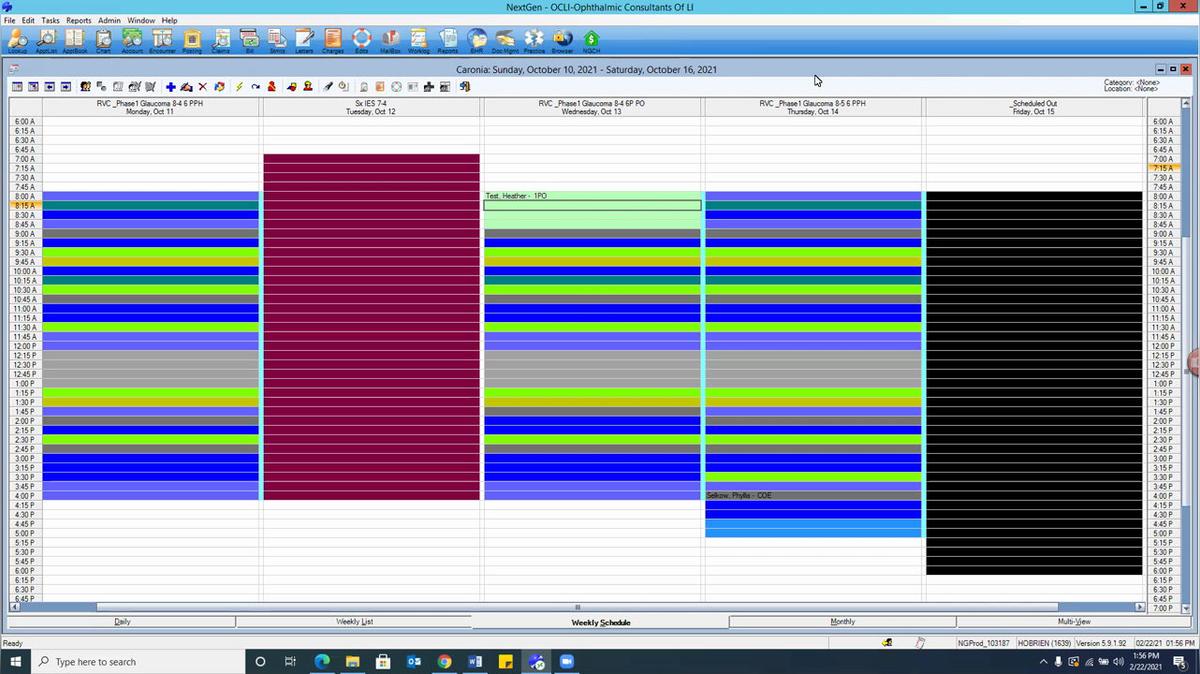Open the Claims module
Screen dimensions: 1200x674
click(x=220, y=40)
